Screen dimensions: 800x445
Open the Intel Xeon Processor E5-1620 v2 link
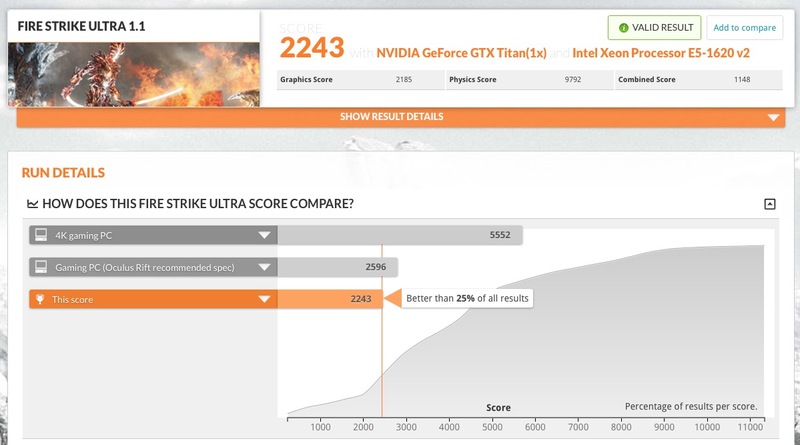pos(661,53)
